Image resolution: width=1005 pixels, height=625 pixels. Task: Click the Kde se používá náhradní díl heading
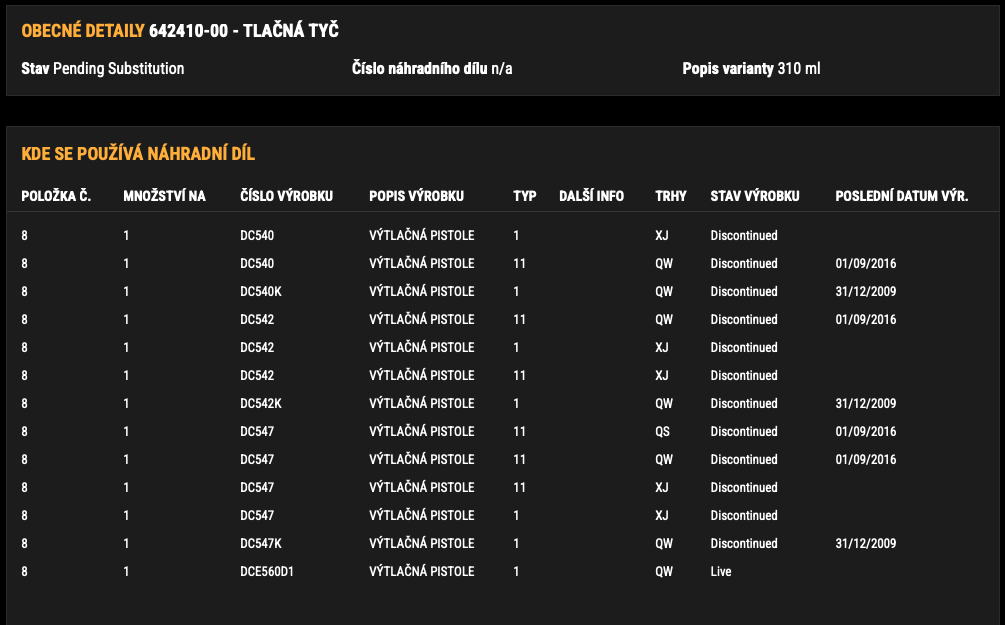tap(138, 154)
